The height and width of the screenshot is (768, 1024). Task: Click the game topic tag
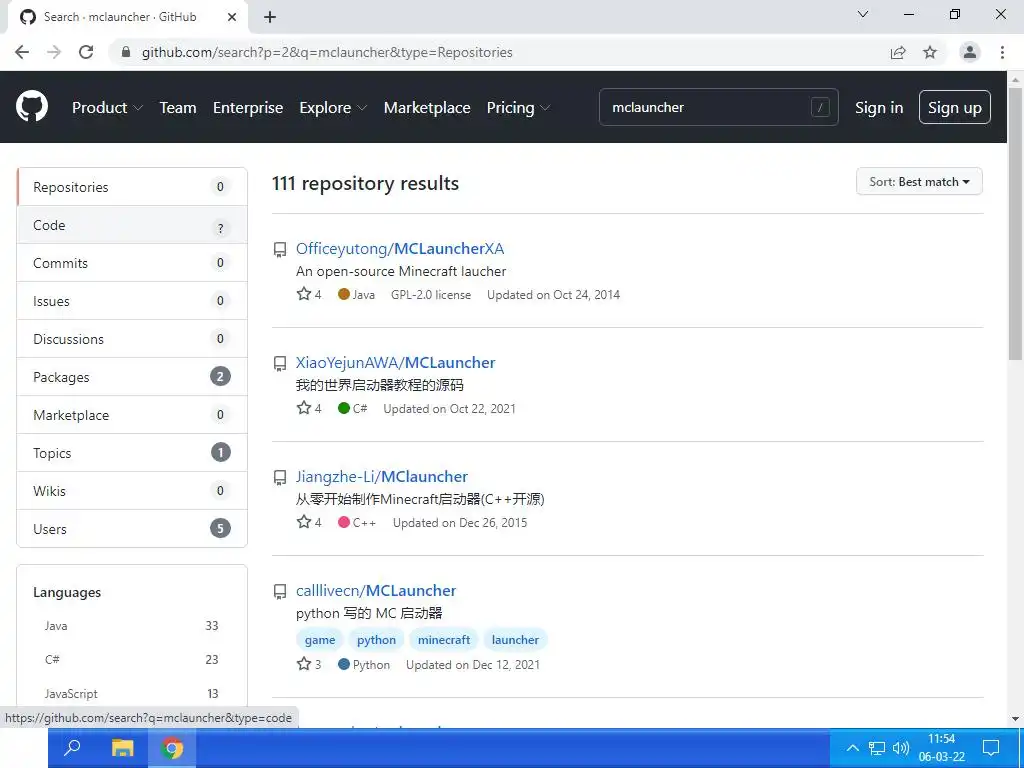click(320, 640)
